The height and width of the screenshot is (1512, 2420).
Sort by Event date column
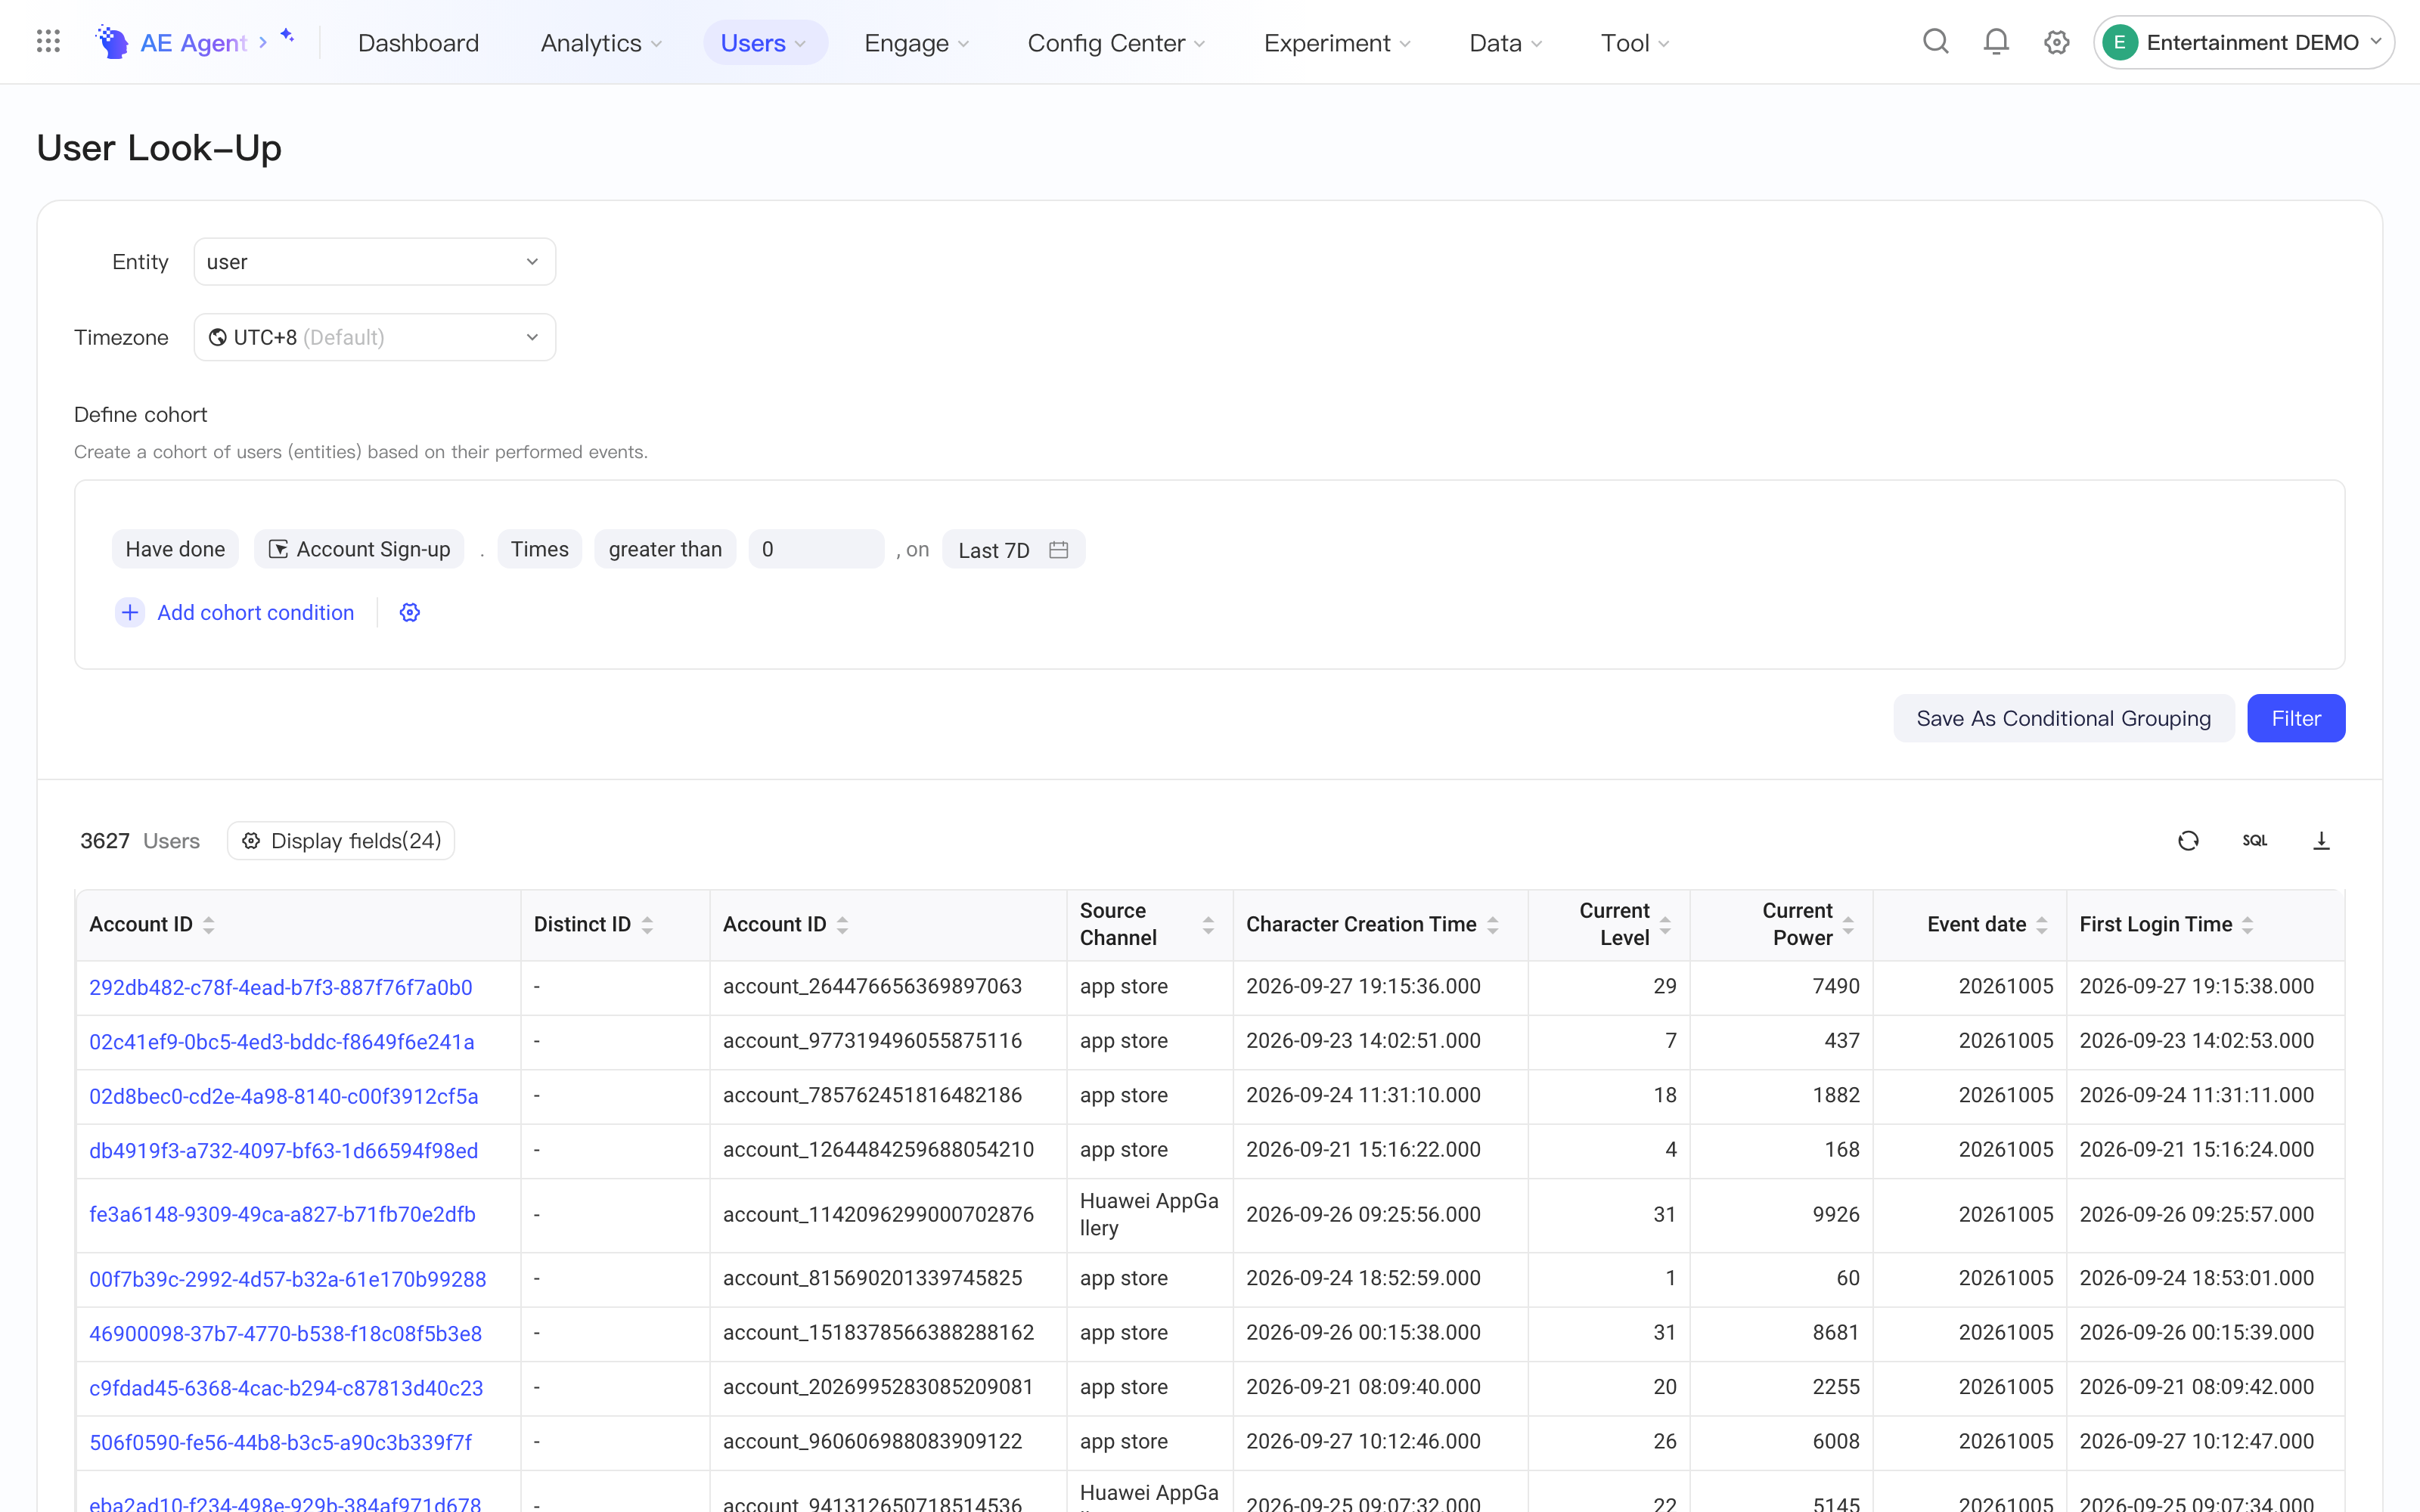click(2041, 925)
